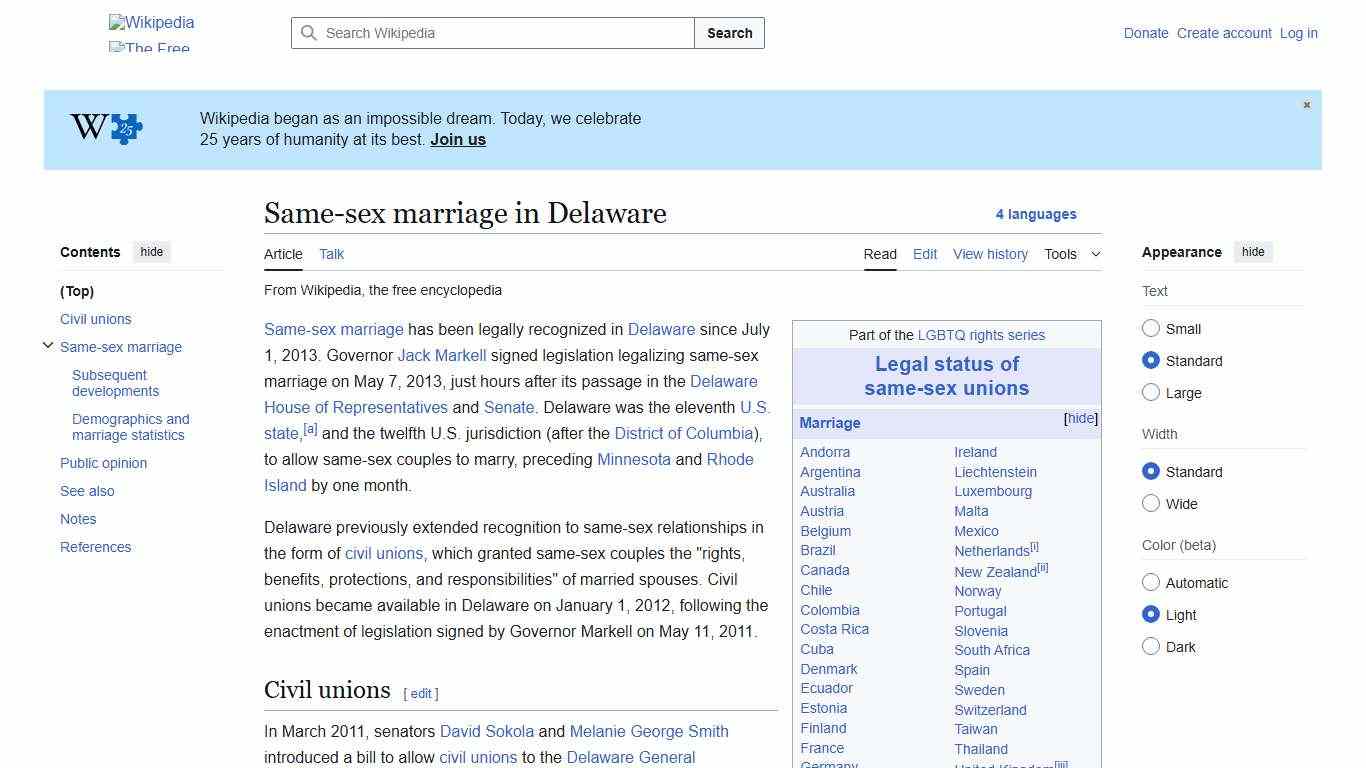Image resolution: width=1366 pixels, height=768 pixels.
Task: Click the magnifying glass search icon
Action: pyautogui.click(x=310, y=33)
